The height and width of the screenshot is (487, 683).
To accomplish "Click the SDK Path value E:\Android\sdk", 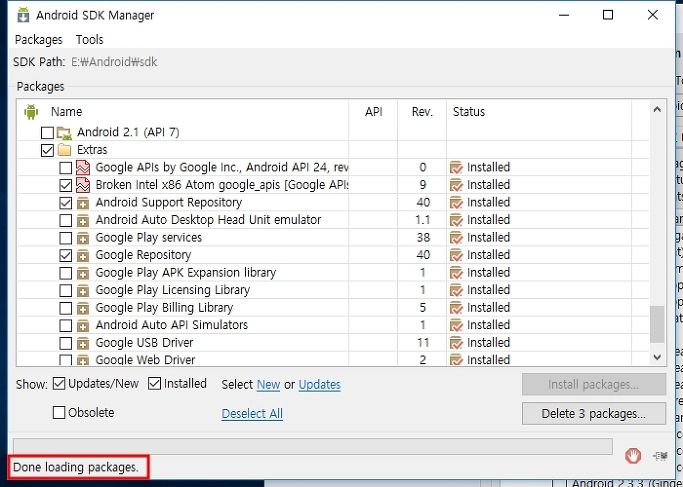I will coord(114,62).
